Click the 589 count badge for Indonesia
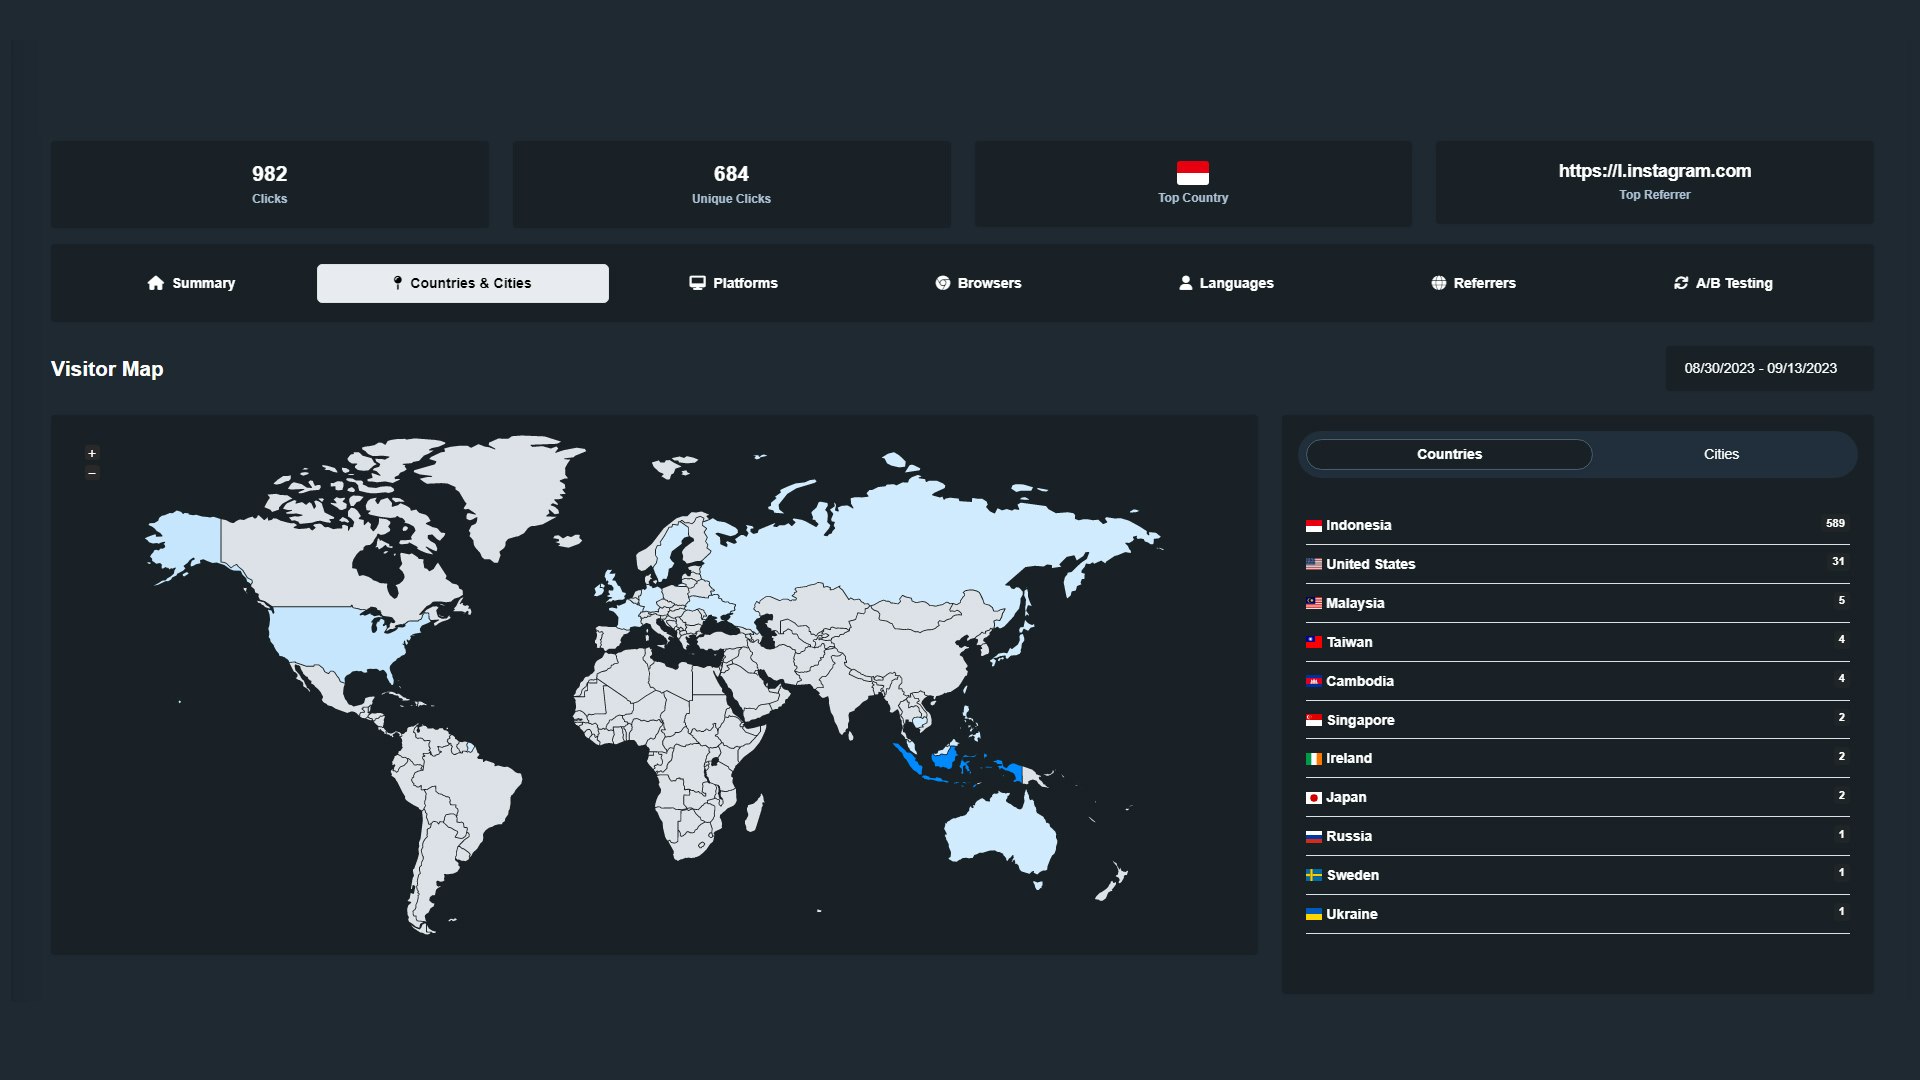 coord(1835,523)
